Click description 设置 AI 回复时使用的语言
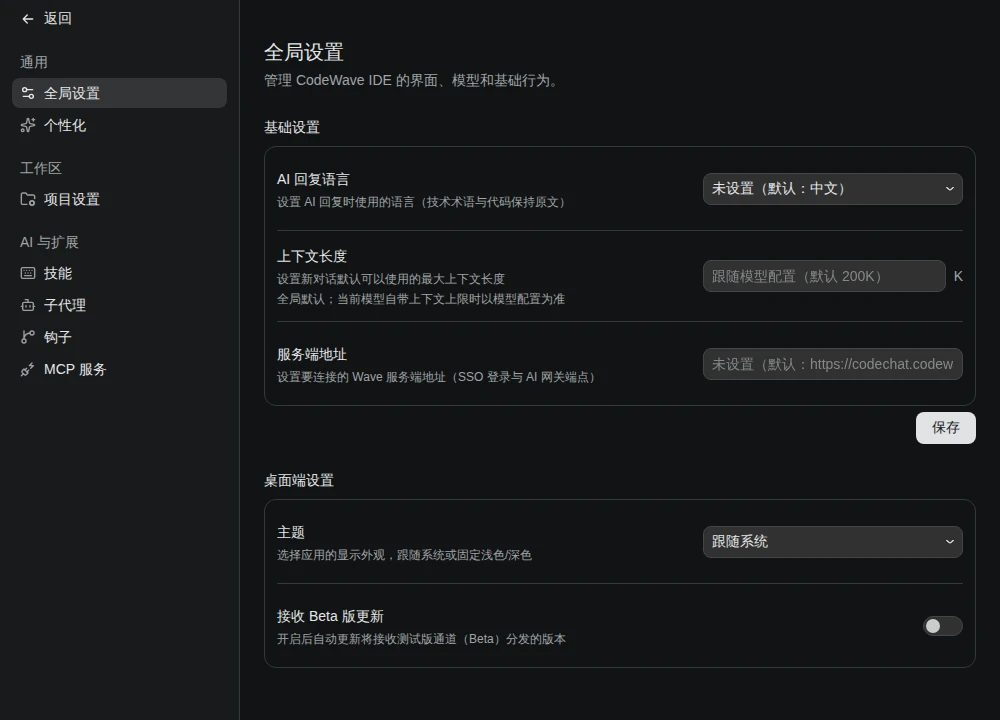The height and width of the screenshot is (720, 1000). (x=422, y=202)
